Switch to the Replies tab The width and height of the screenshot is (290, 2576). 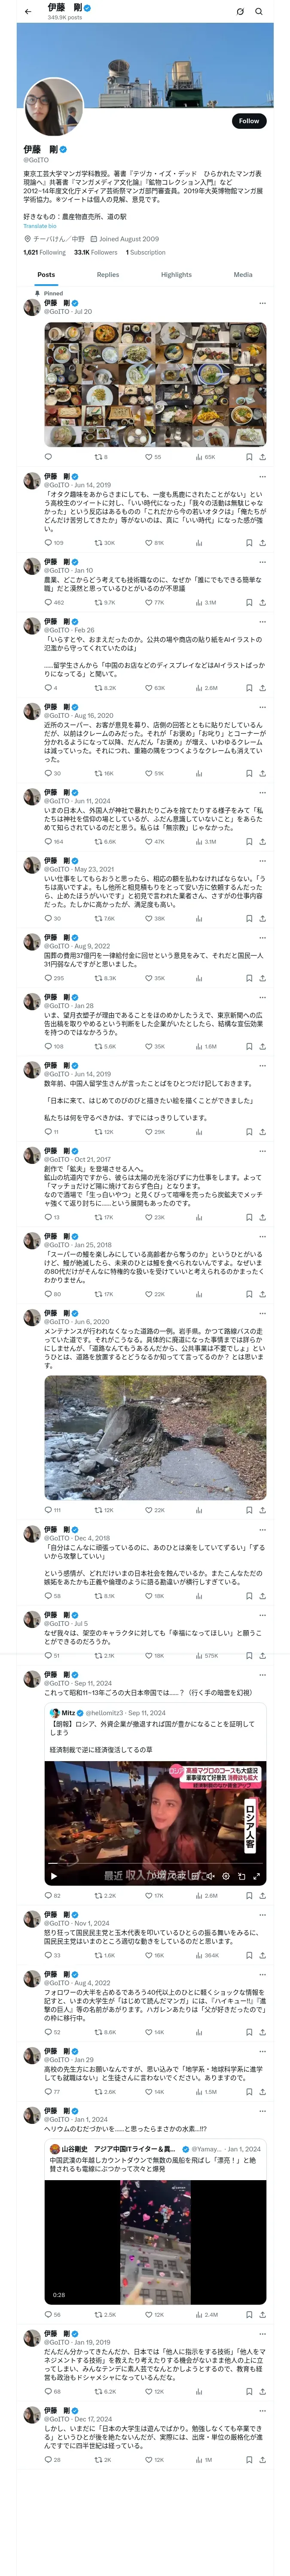(x=108, y=274)
